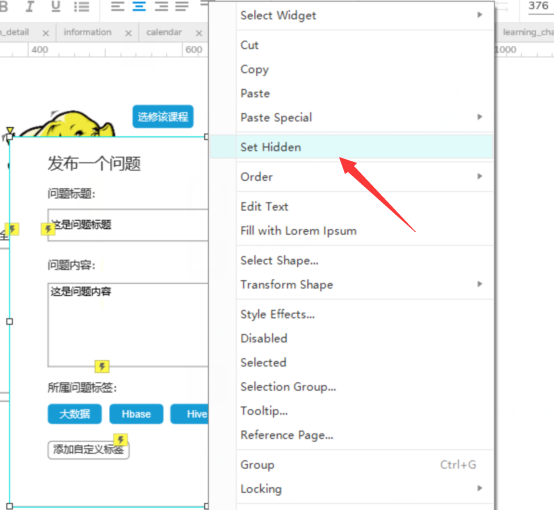Switch to the information tab
Image resolution: width=554 pixels, height=510 pixels.
pyautogui.click(x=87, y=32)
